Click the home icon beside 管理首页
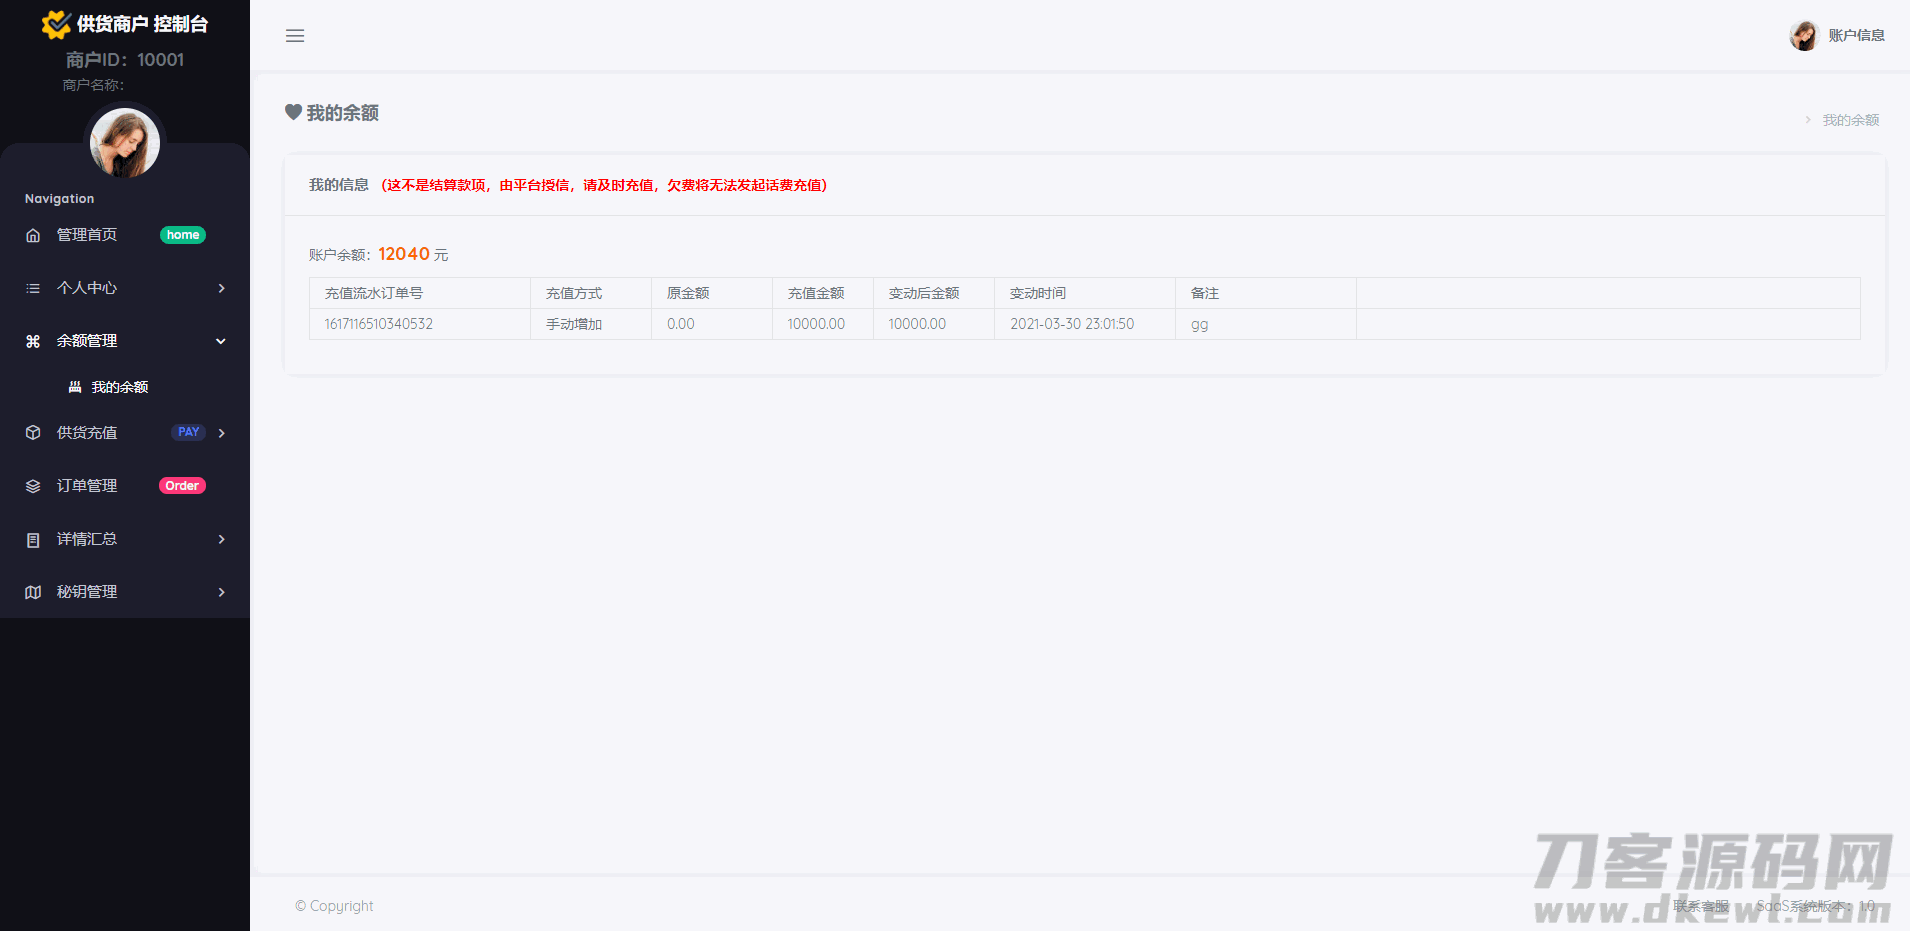This screenshot has height=931, width=1910. tap(33, 235)
